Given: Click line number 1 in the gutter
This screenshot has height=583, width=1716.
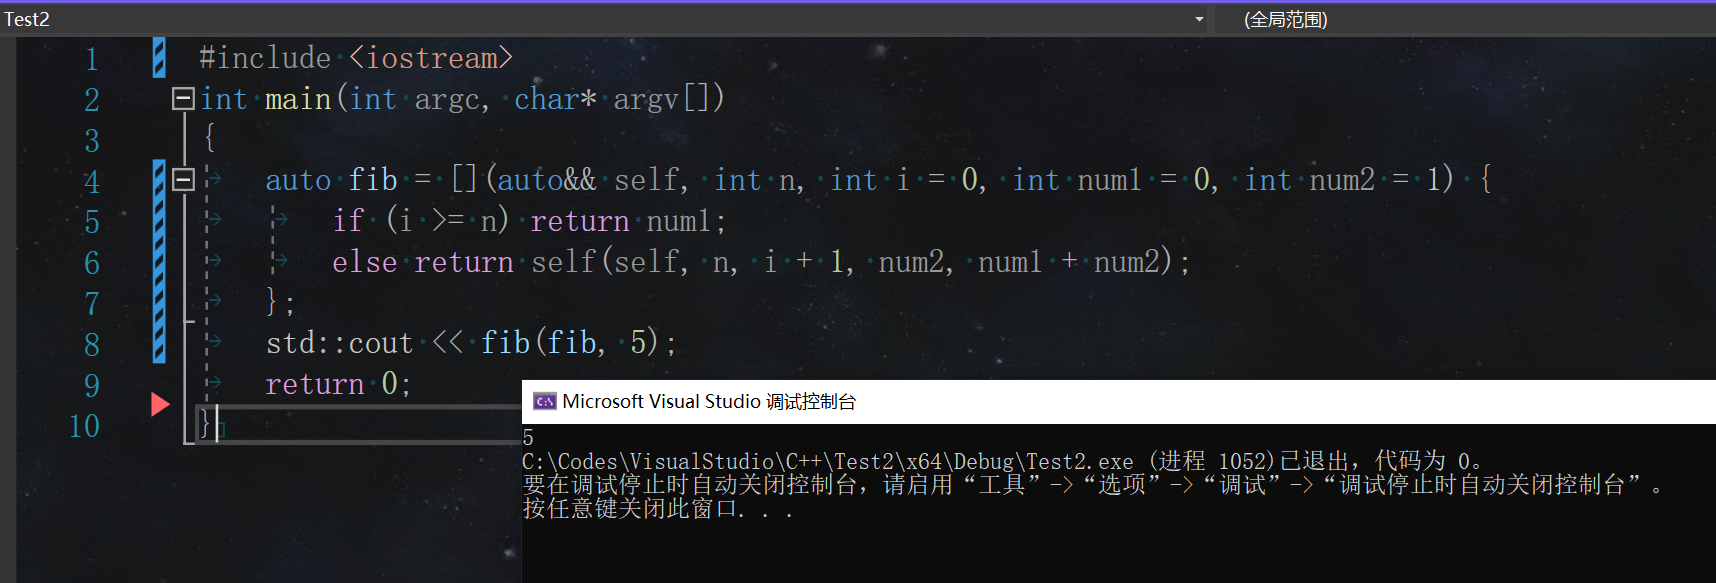Looking at the screenshot, I should point(91,59).
